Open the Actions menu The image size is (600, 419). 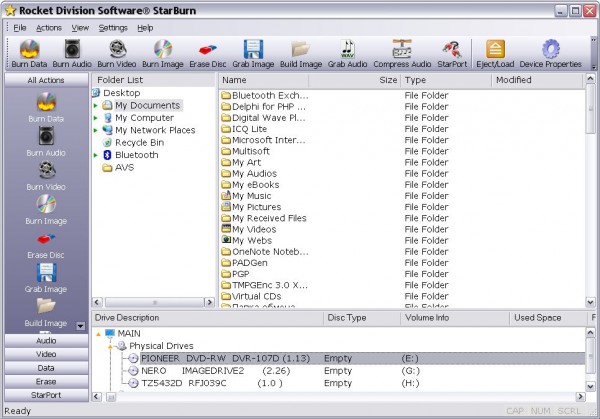[x=49, y=27]
